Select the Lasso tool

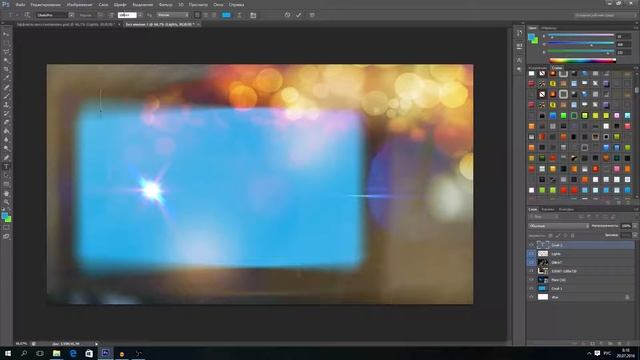click(6, 52)
